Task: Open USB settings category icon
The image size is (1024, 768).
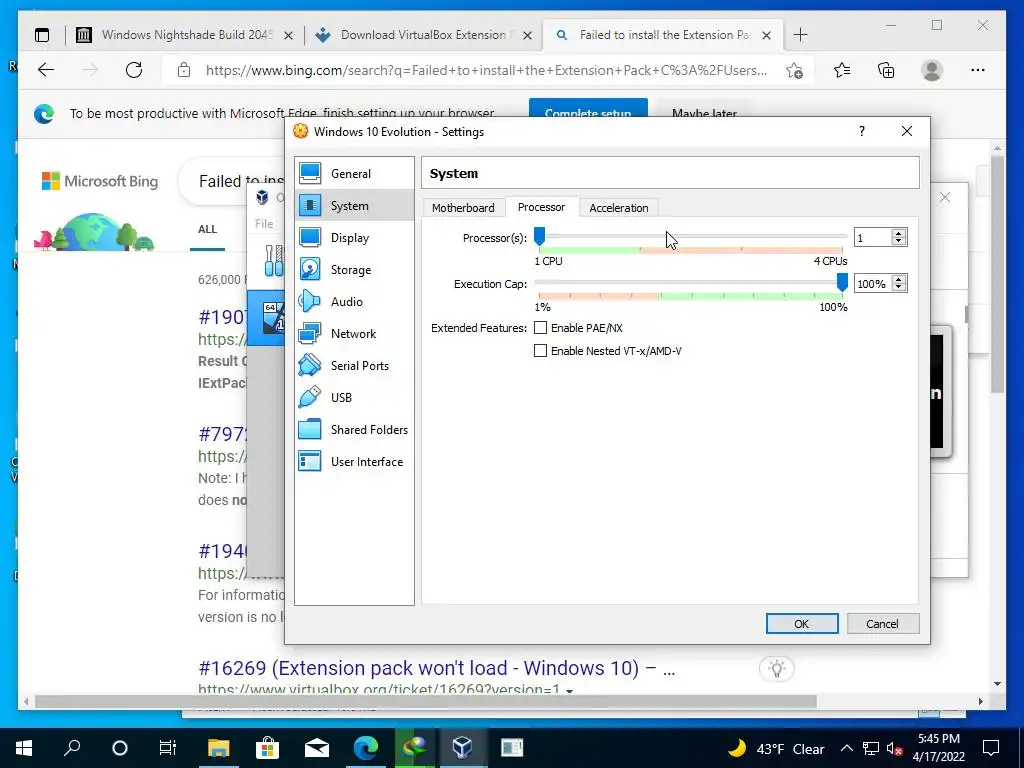Action: [310, 397]
